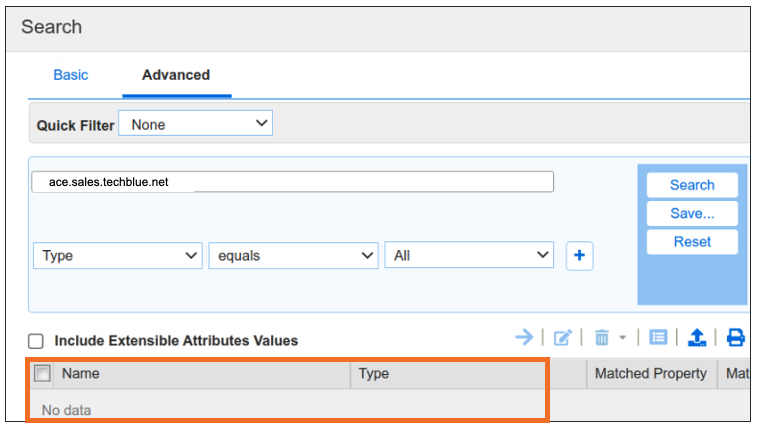The width and height of the screenshot is (758, 431).
Task: Expand the Type field dropdown
Action: point(118,256)
